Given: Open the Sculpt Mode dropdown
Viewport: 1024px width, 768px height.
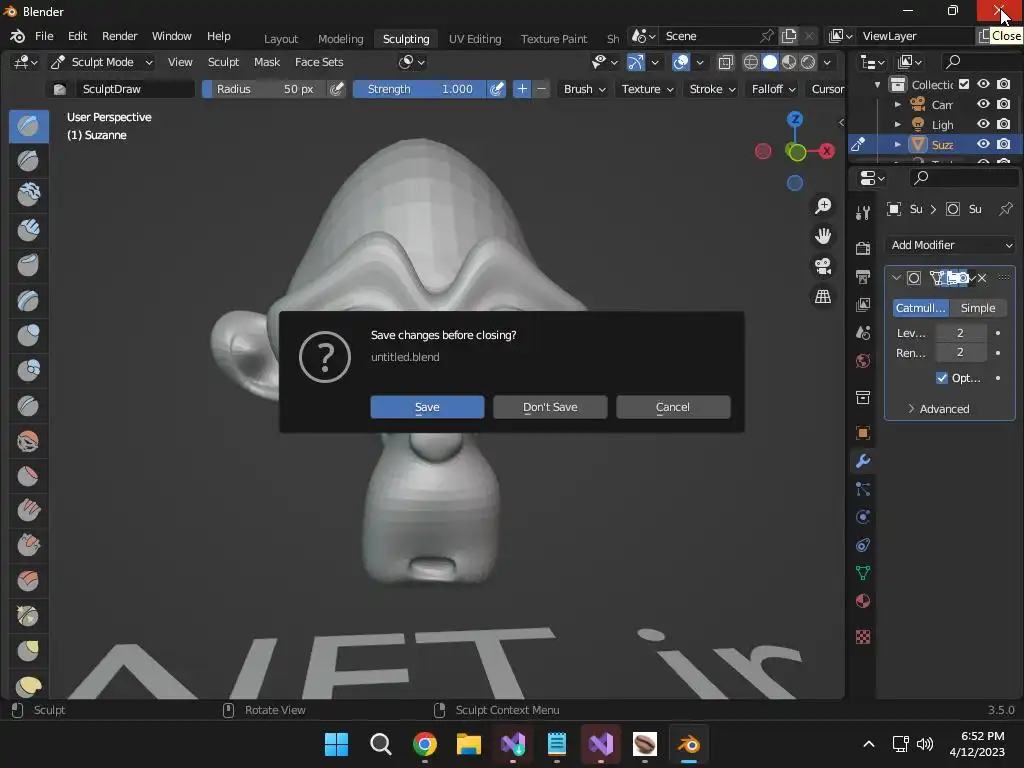Looking at the screenshot, I should [102, 62].
